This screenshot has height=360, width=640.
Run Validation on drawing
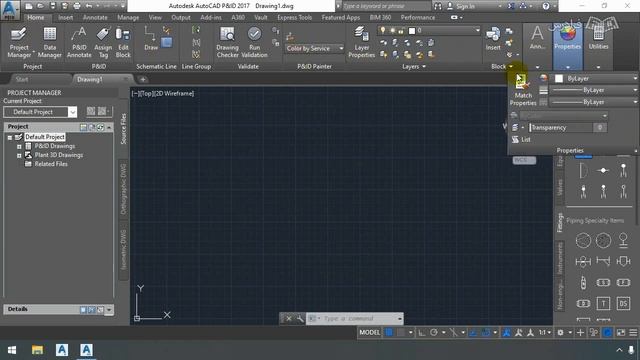pyautogui.click(x=254, y=42)
